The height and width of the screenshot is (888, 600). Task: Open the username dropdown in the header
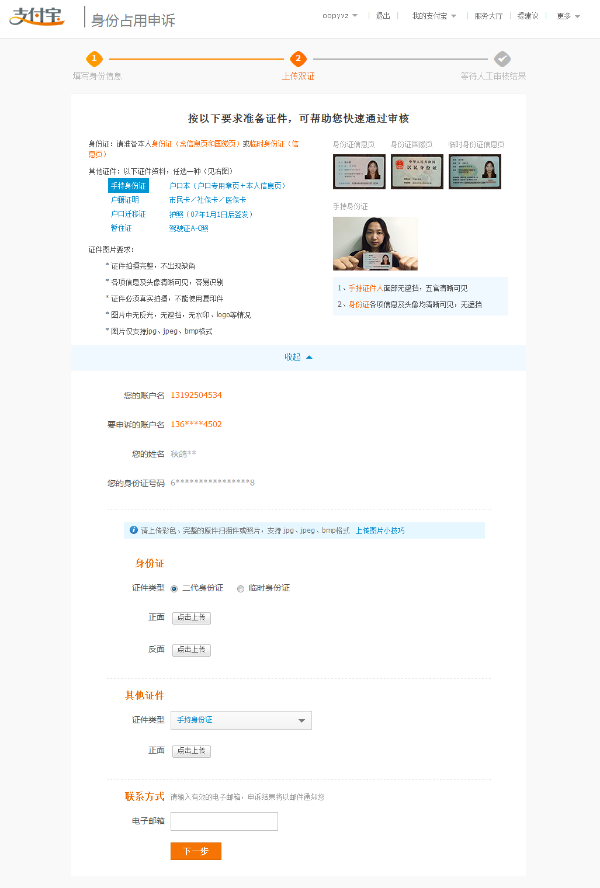(x=340, y=16)
